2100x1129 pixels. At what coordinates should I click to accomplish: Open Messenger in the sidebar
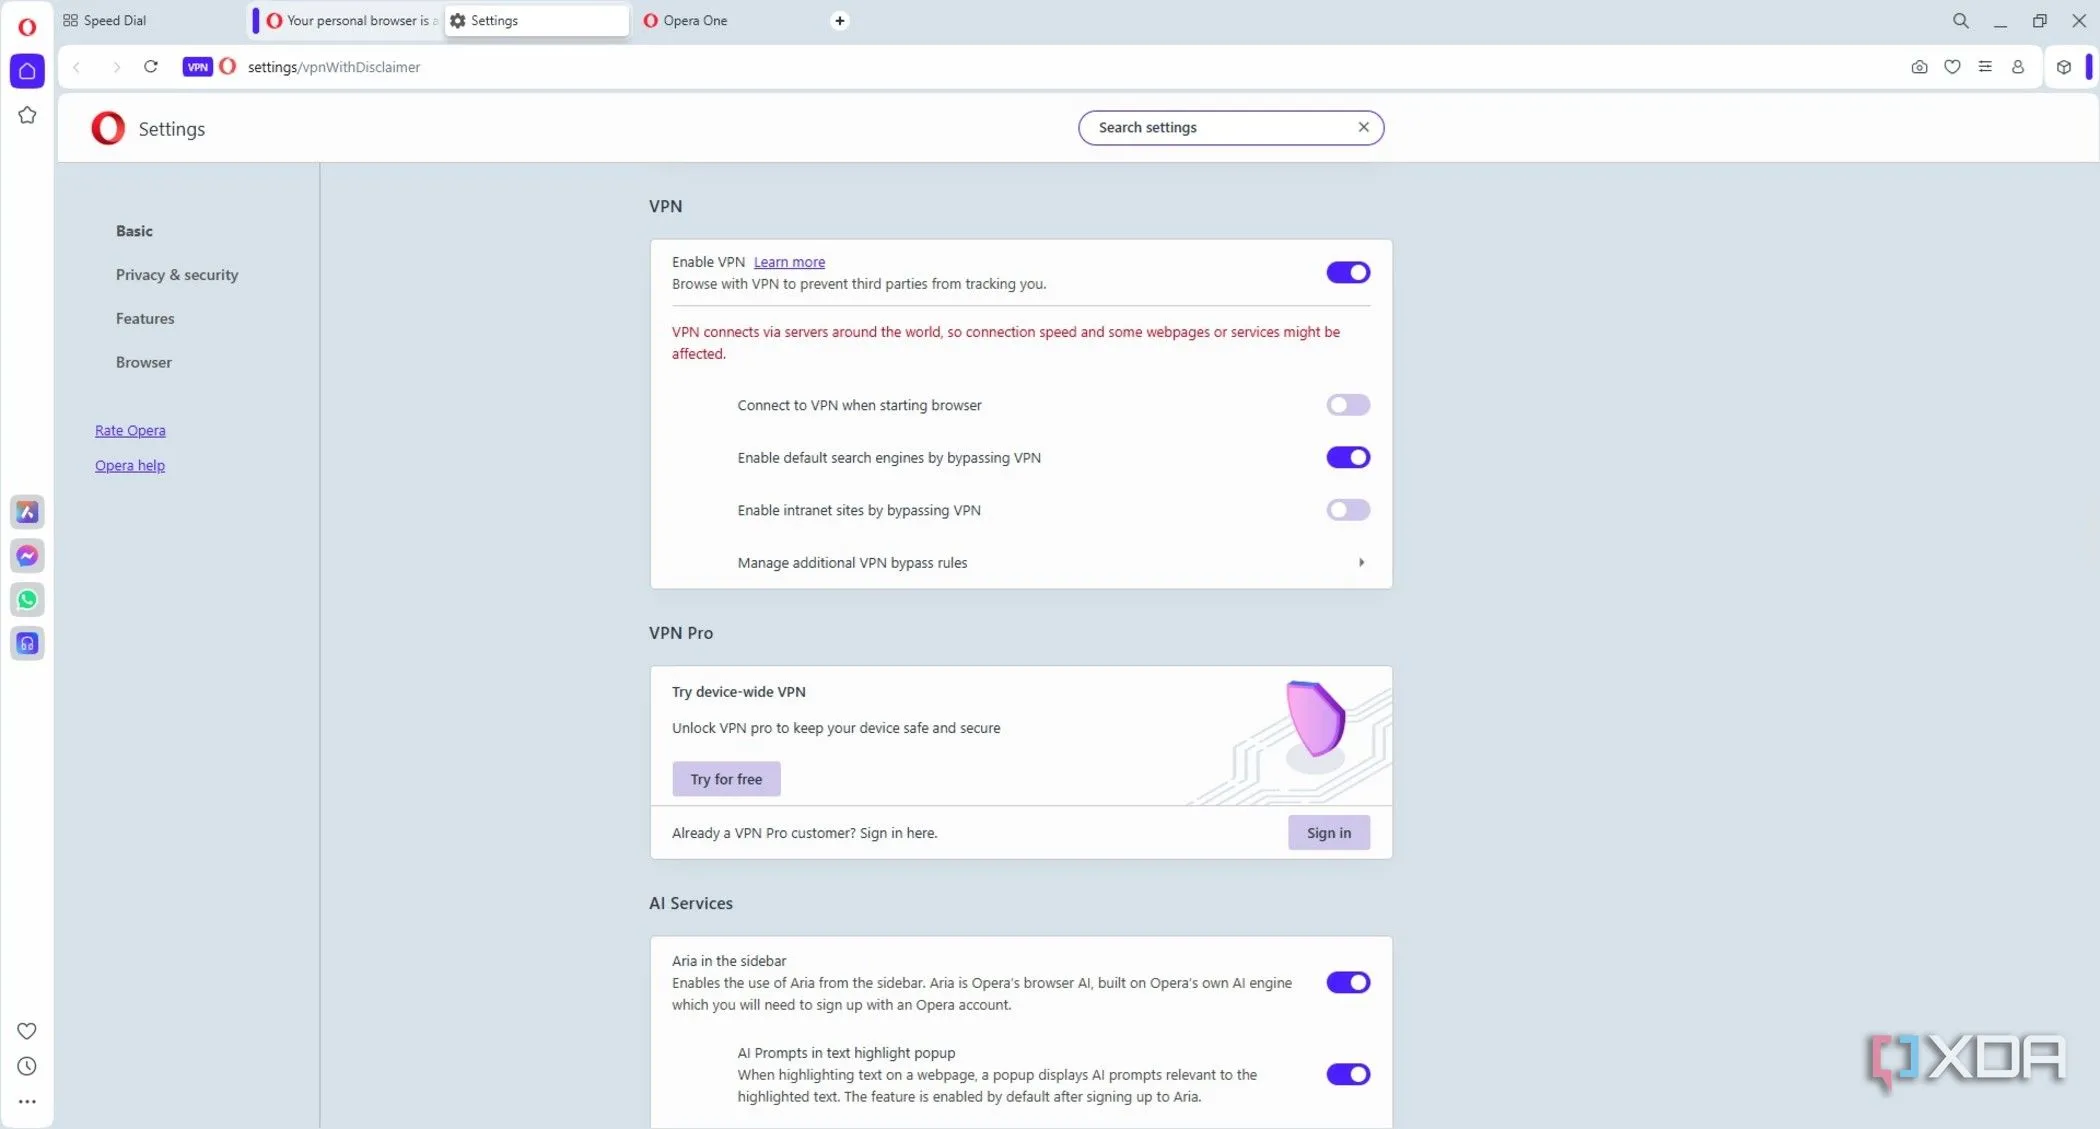(27, 556)
